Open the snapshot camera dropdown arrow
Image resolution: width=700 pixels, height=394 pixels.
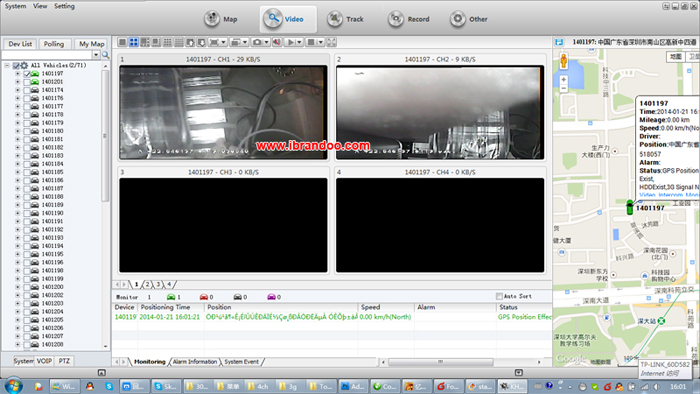(266, 42)
